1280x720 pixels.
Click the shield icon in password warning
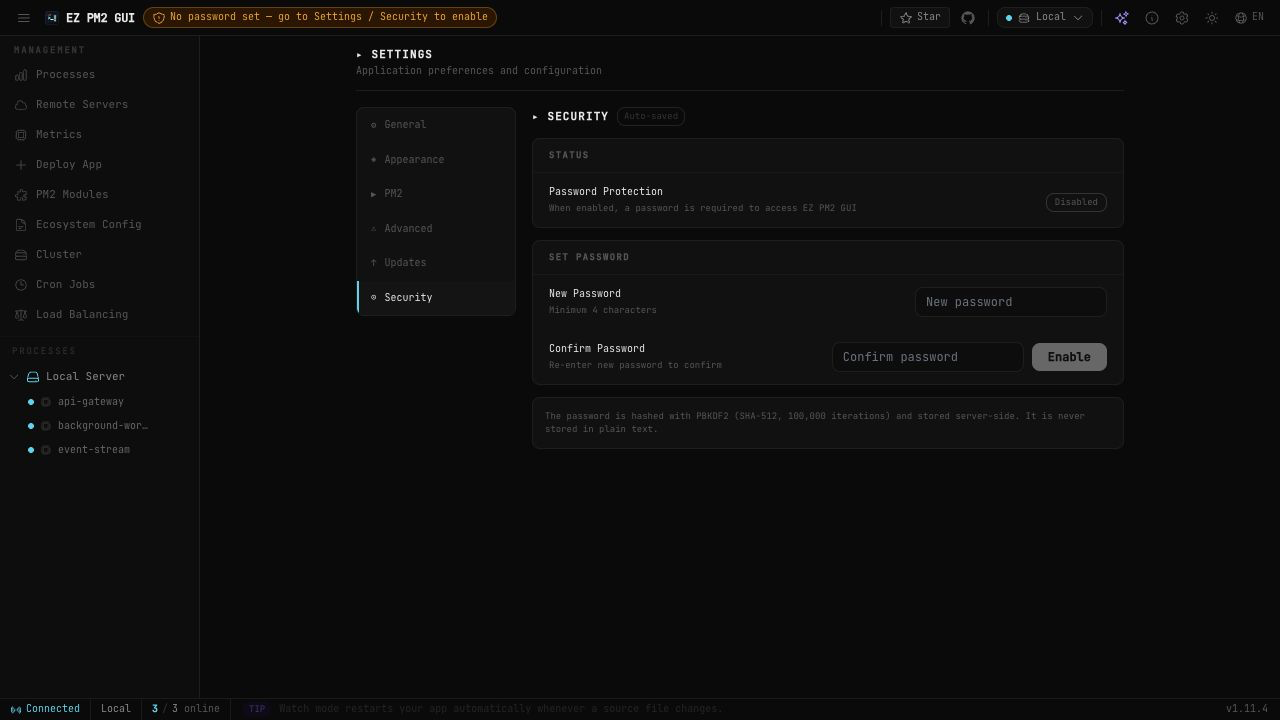pyautogui.click(x=159, y=18)
